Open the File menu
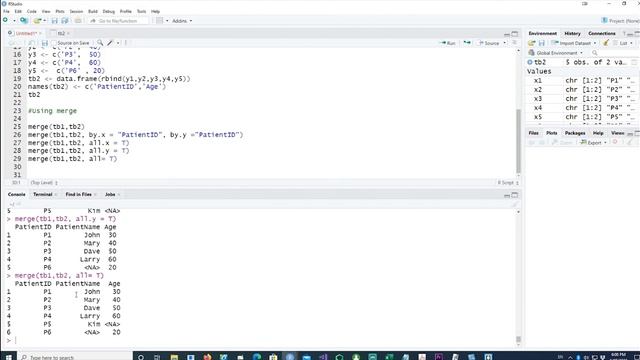This screenshot has height=360, width=640. point(6,11)
